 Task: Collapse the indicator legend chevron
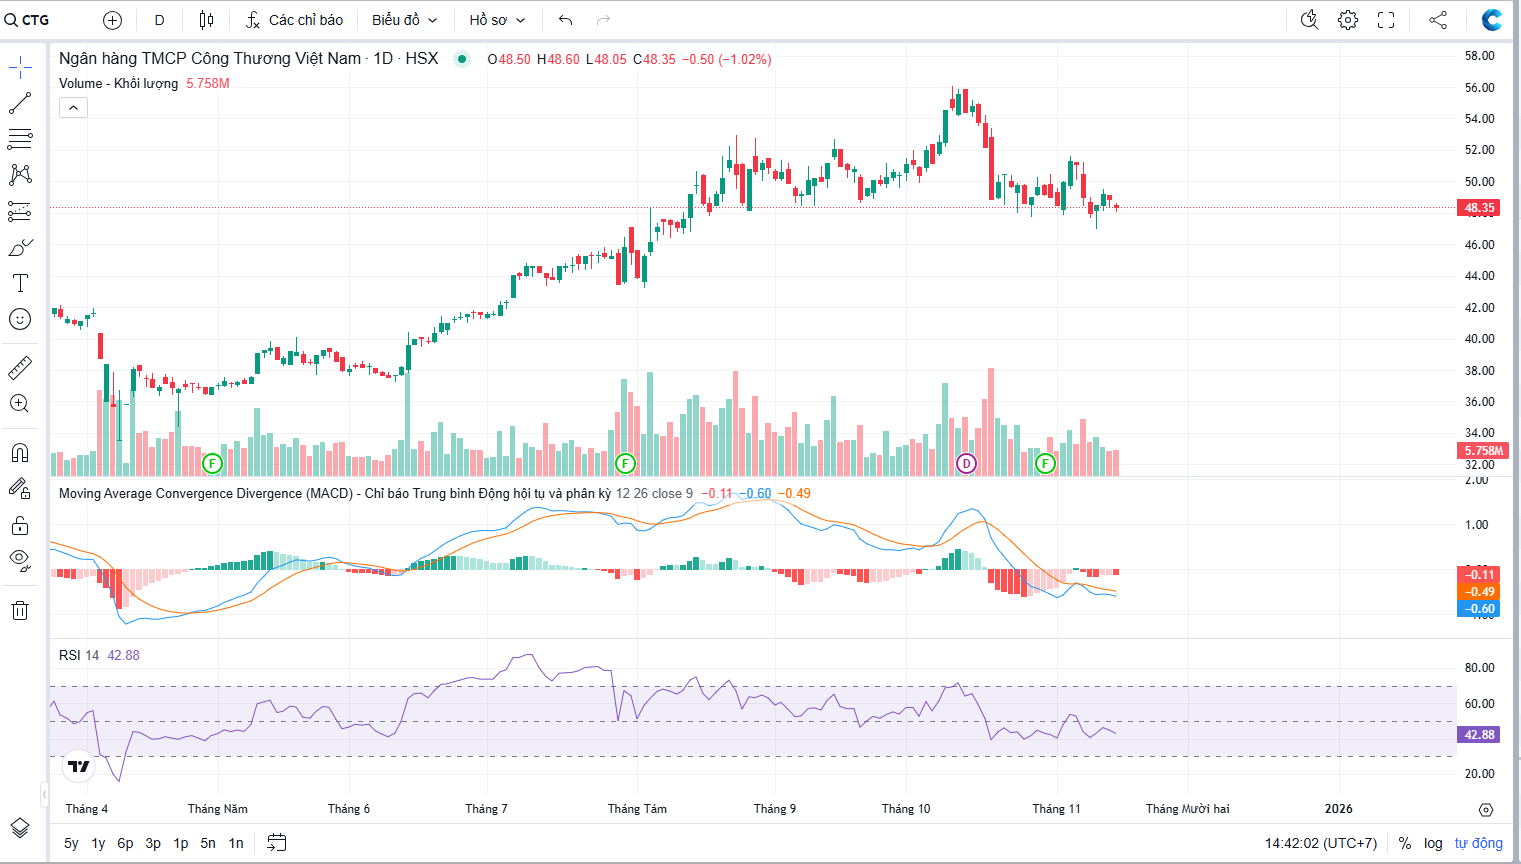pyautogui.click(x=73, y=107)
